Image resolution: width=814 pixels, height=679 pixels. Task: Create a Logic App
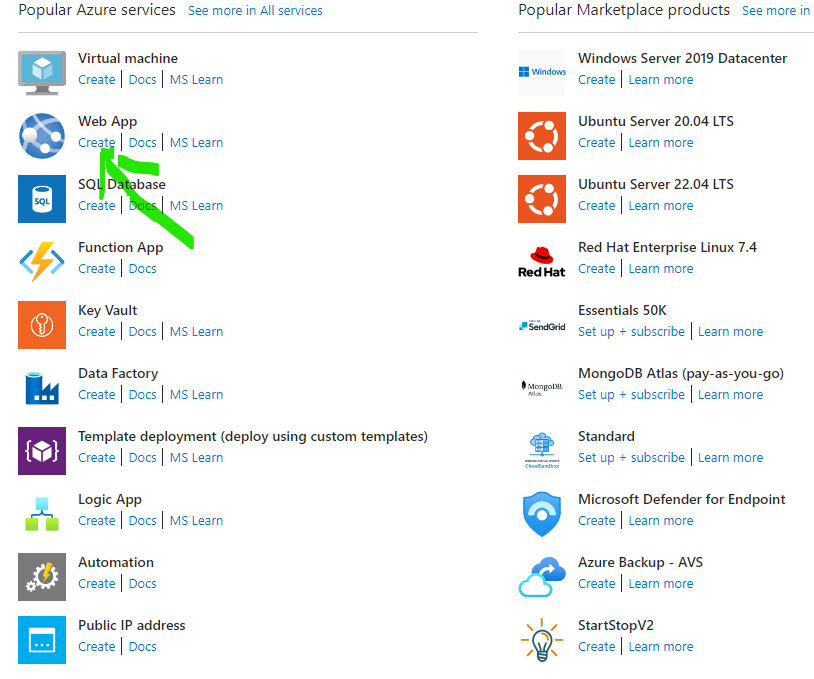point(97,520)
